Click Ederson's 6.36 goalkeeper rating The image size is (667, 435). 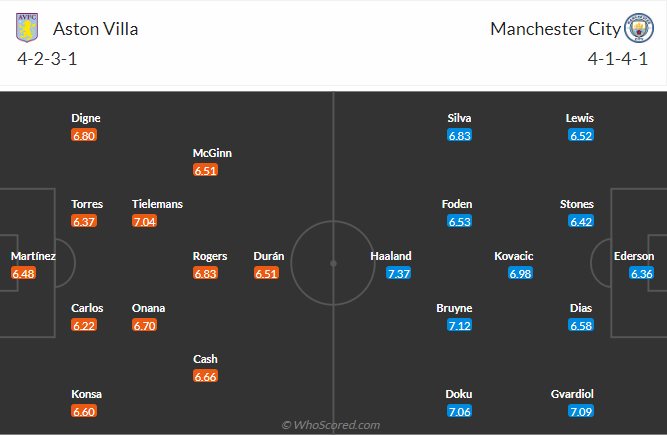[x=642, y=273]
